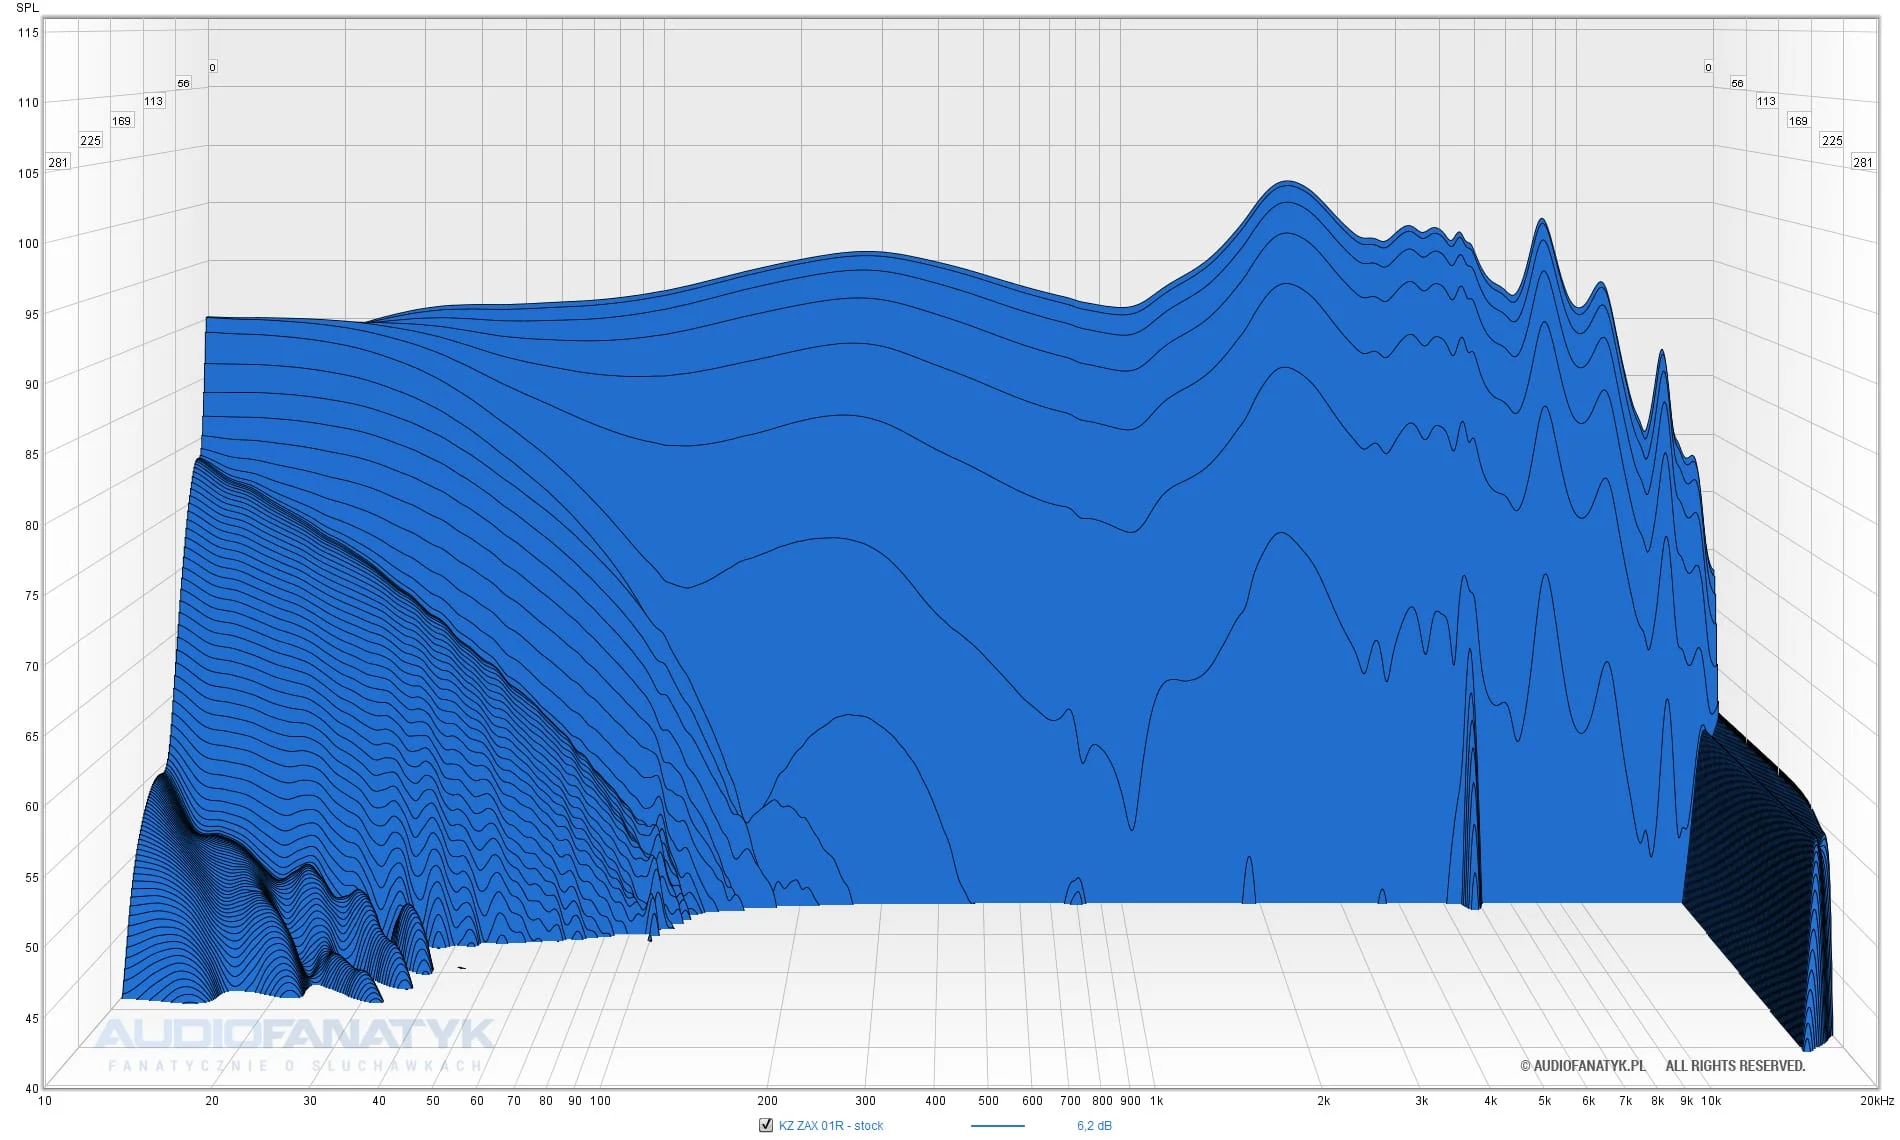Click the right 113 time axis label
The width and height of the screenshot is (1900, 1140).
click(1767, 101)
